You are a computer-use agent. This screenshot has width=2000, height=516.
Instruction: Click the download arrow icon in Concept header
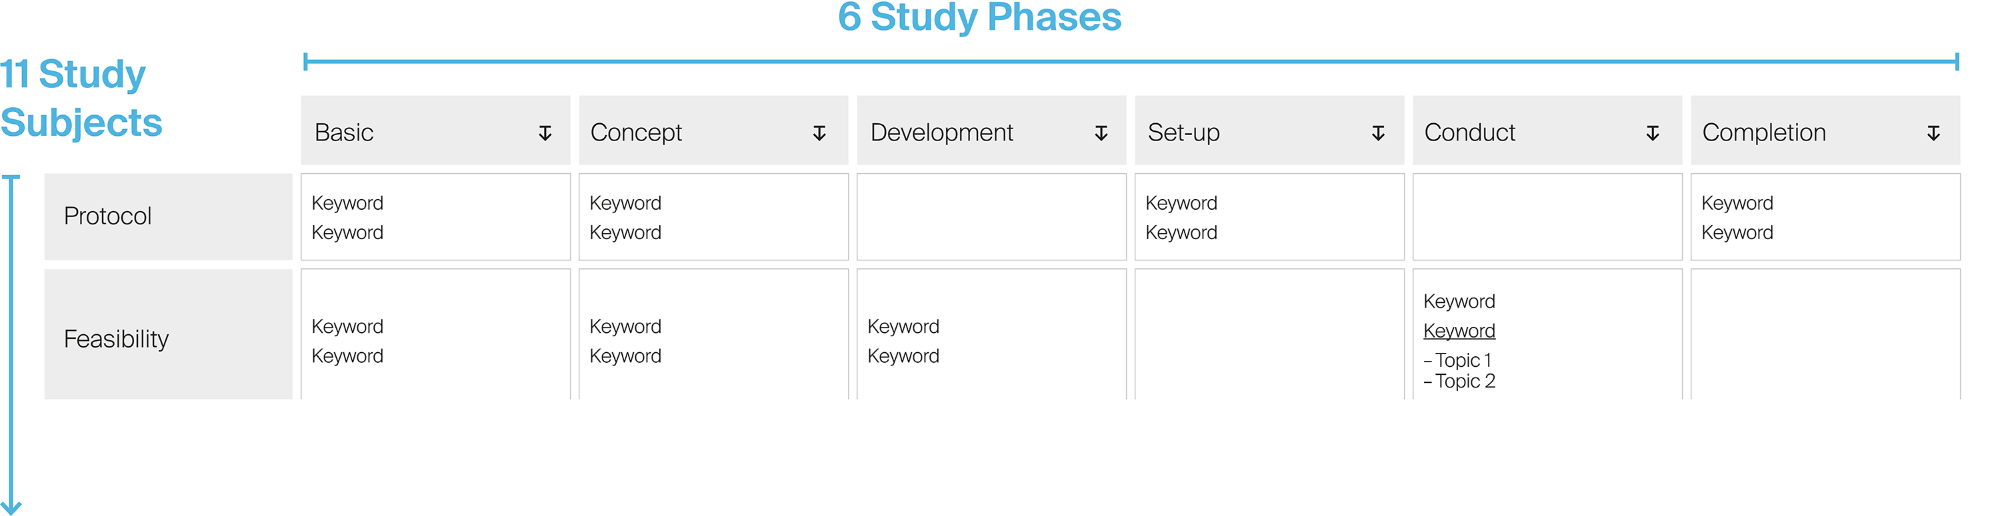click(819, 133)
